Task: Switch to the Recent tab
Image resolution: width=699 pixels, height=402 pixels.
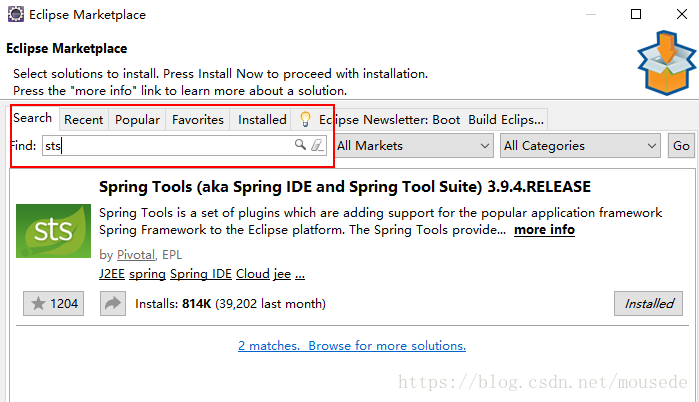Action: 84,120
